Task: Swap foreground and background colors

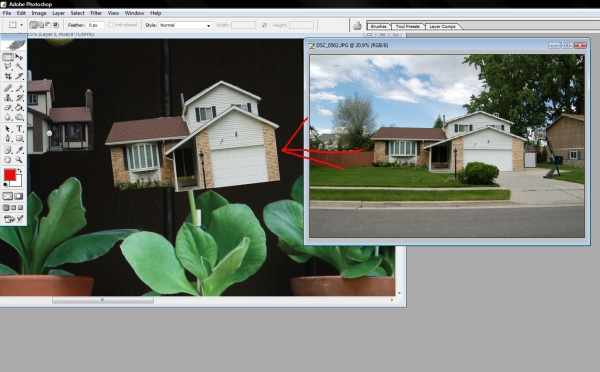Action: 19,171
